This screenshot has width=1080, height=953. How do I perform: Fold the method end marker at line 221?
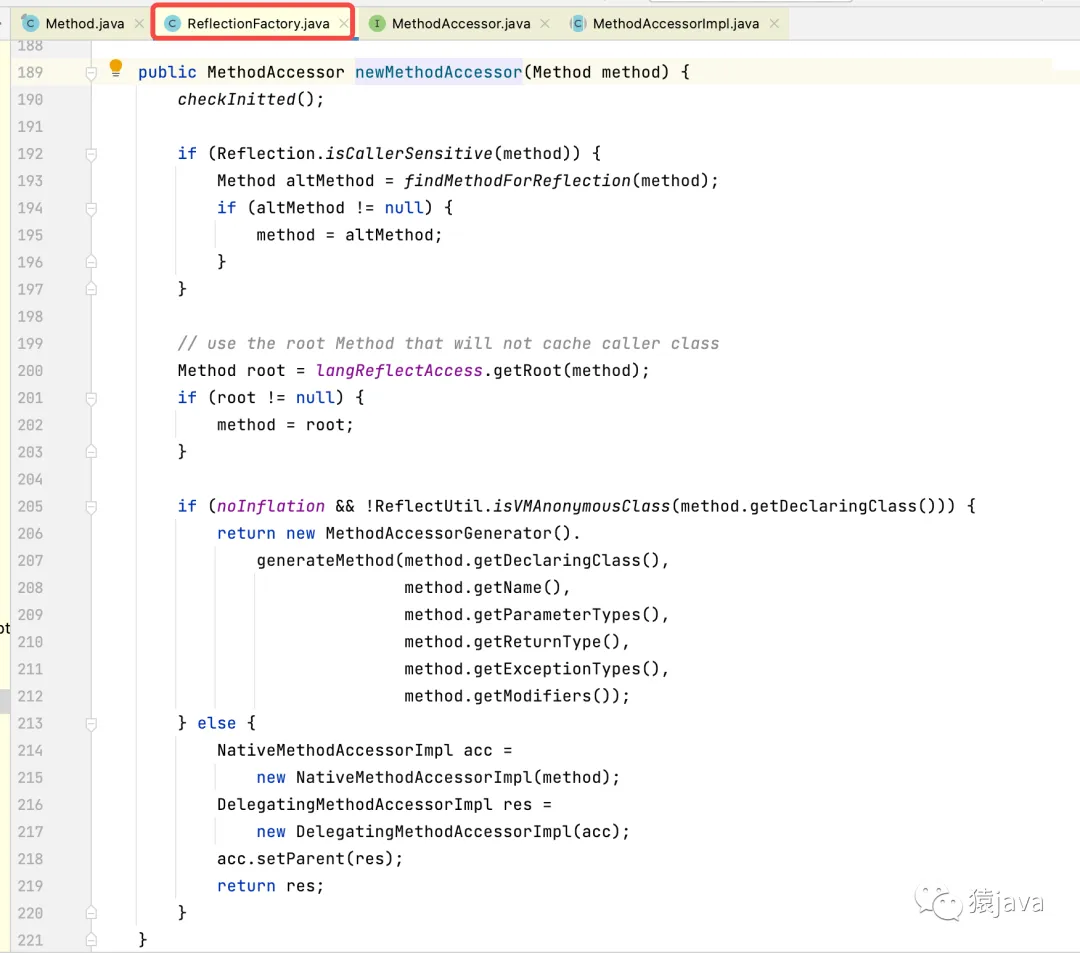(91, 940)
